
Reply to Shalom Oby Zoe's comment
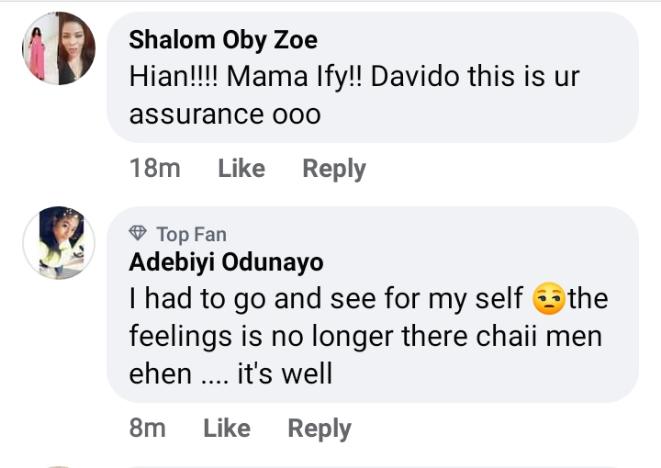pyautogui.click(x=334, y=169)
